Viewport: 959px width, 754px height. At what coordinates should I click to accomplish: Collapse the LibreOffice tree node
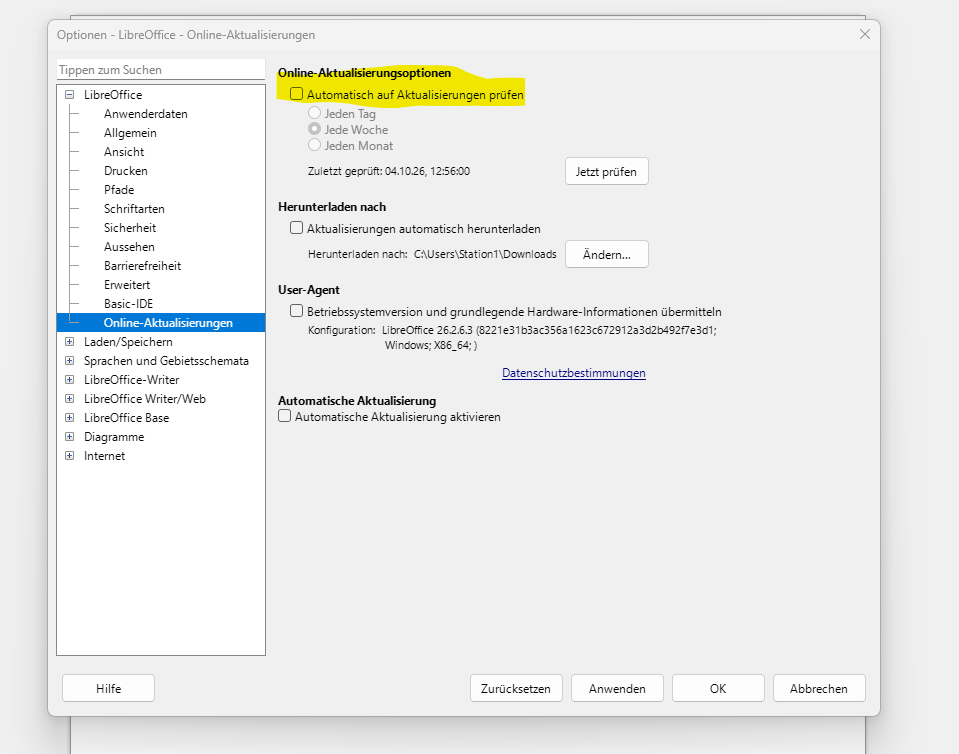[70, 95]
